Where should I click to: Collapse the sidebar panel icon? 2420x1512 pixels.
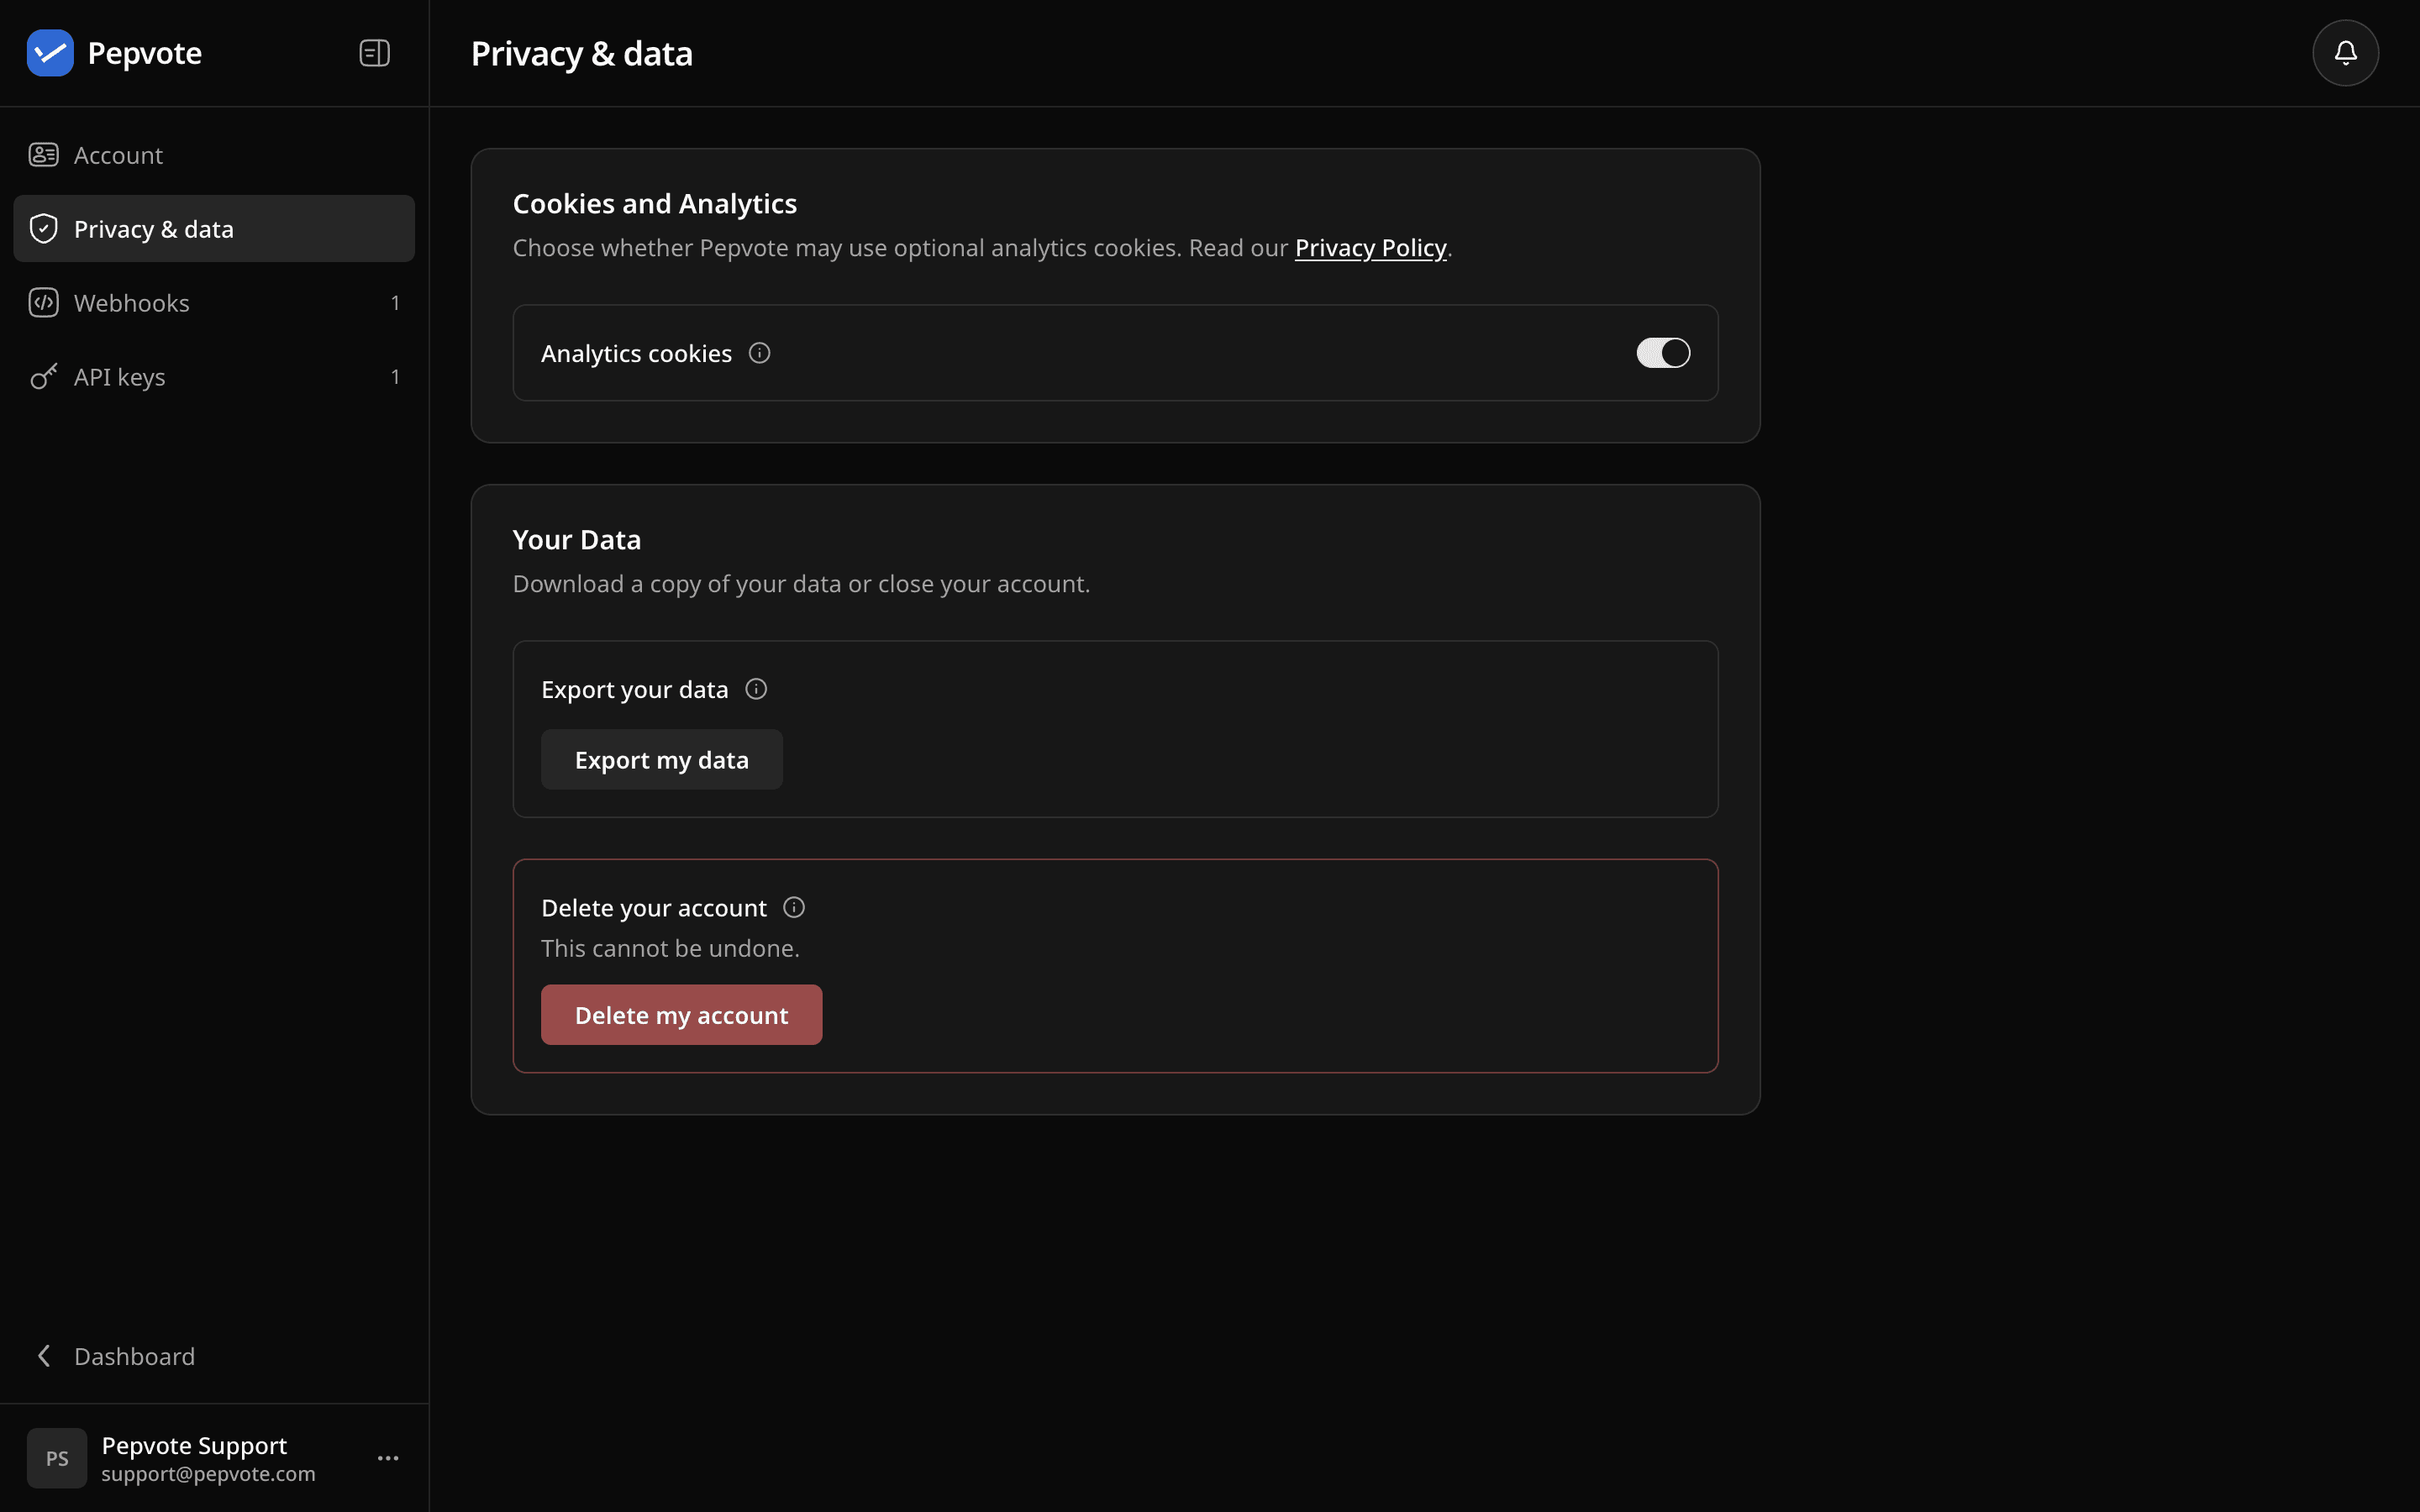tap(374, 53)
